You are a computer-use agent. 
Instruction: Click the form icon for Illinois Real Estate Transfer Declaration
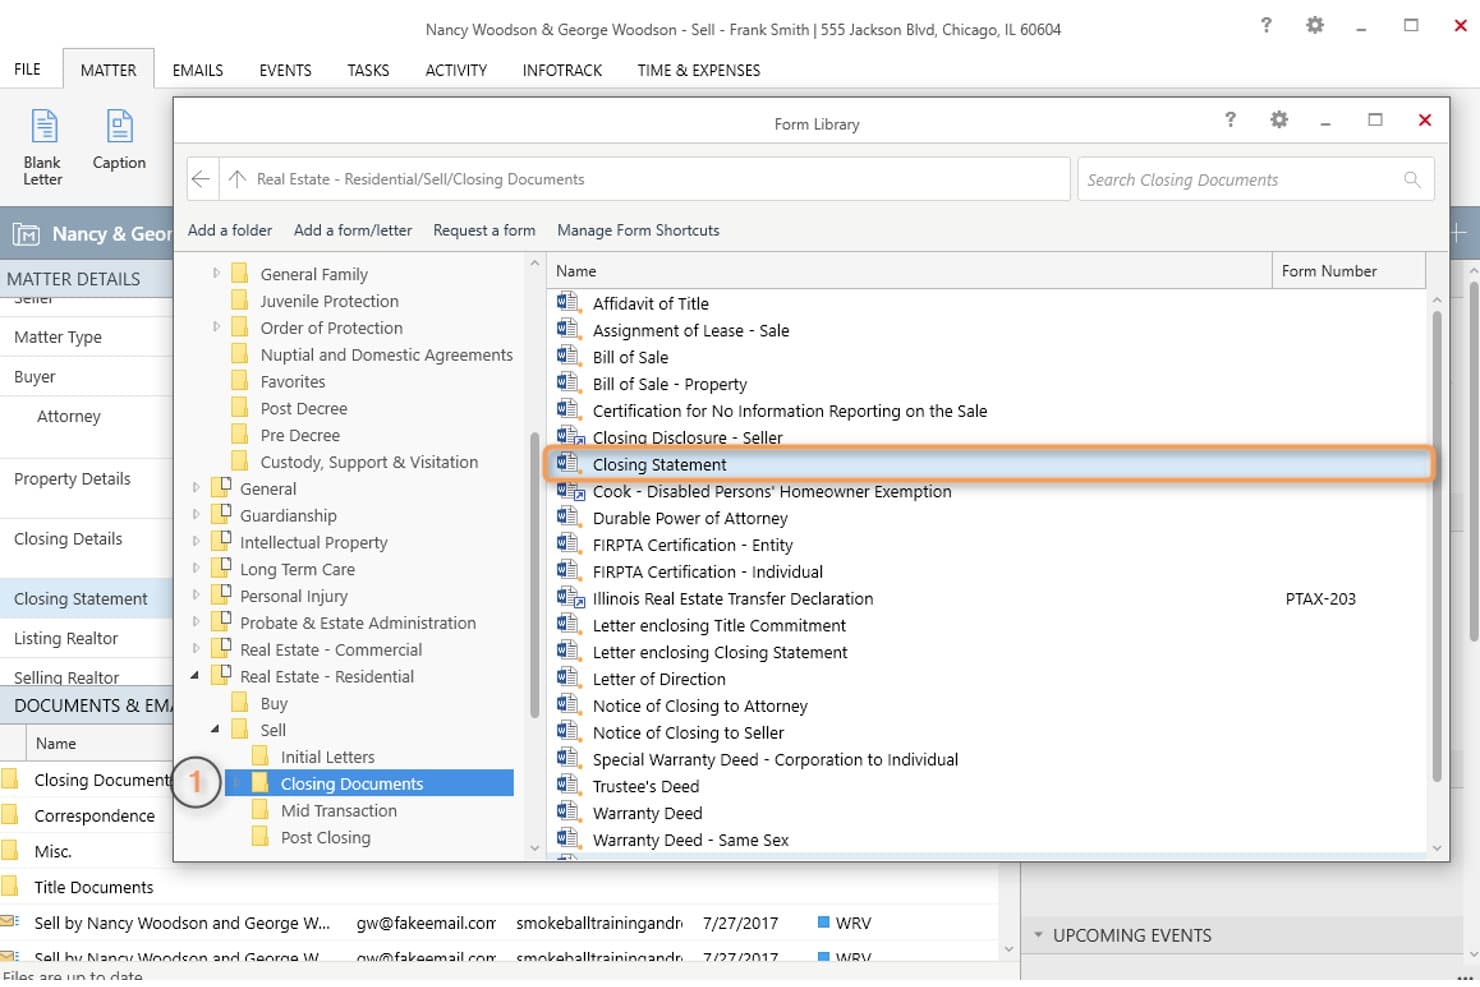(569, 598)
